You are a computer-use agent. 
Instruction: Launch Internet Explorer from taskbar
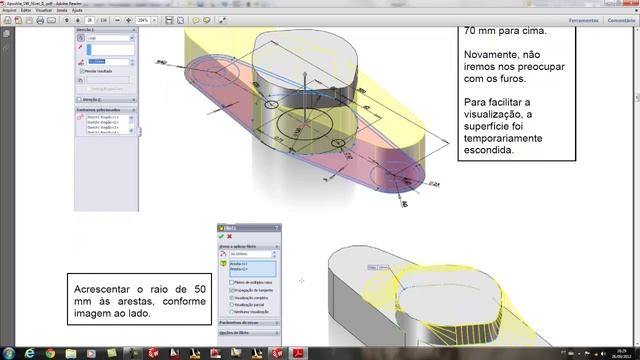29,353
